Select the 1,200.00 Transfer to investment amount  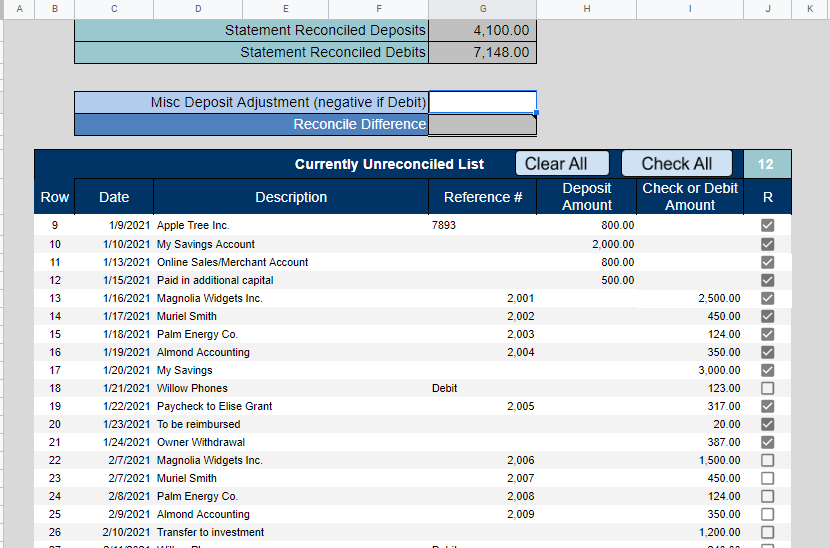pyautogui.click(x=690, y=532)
